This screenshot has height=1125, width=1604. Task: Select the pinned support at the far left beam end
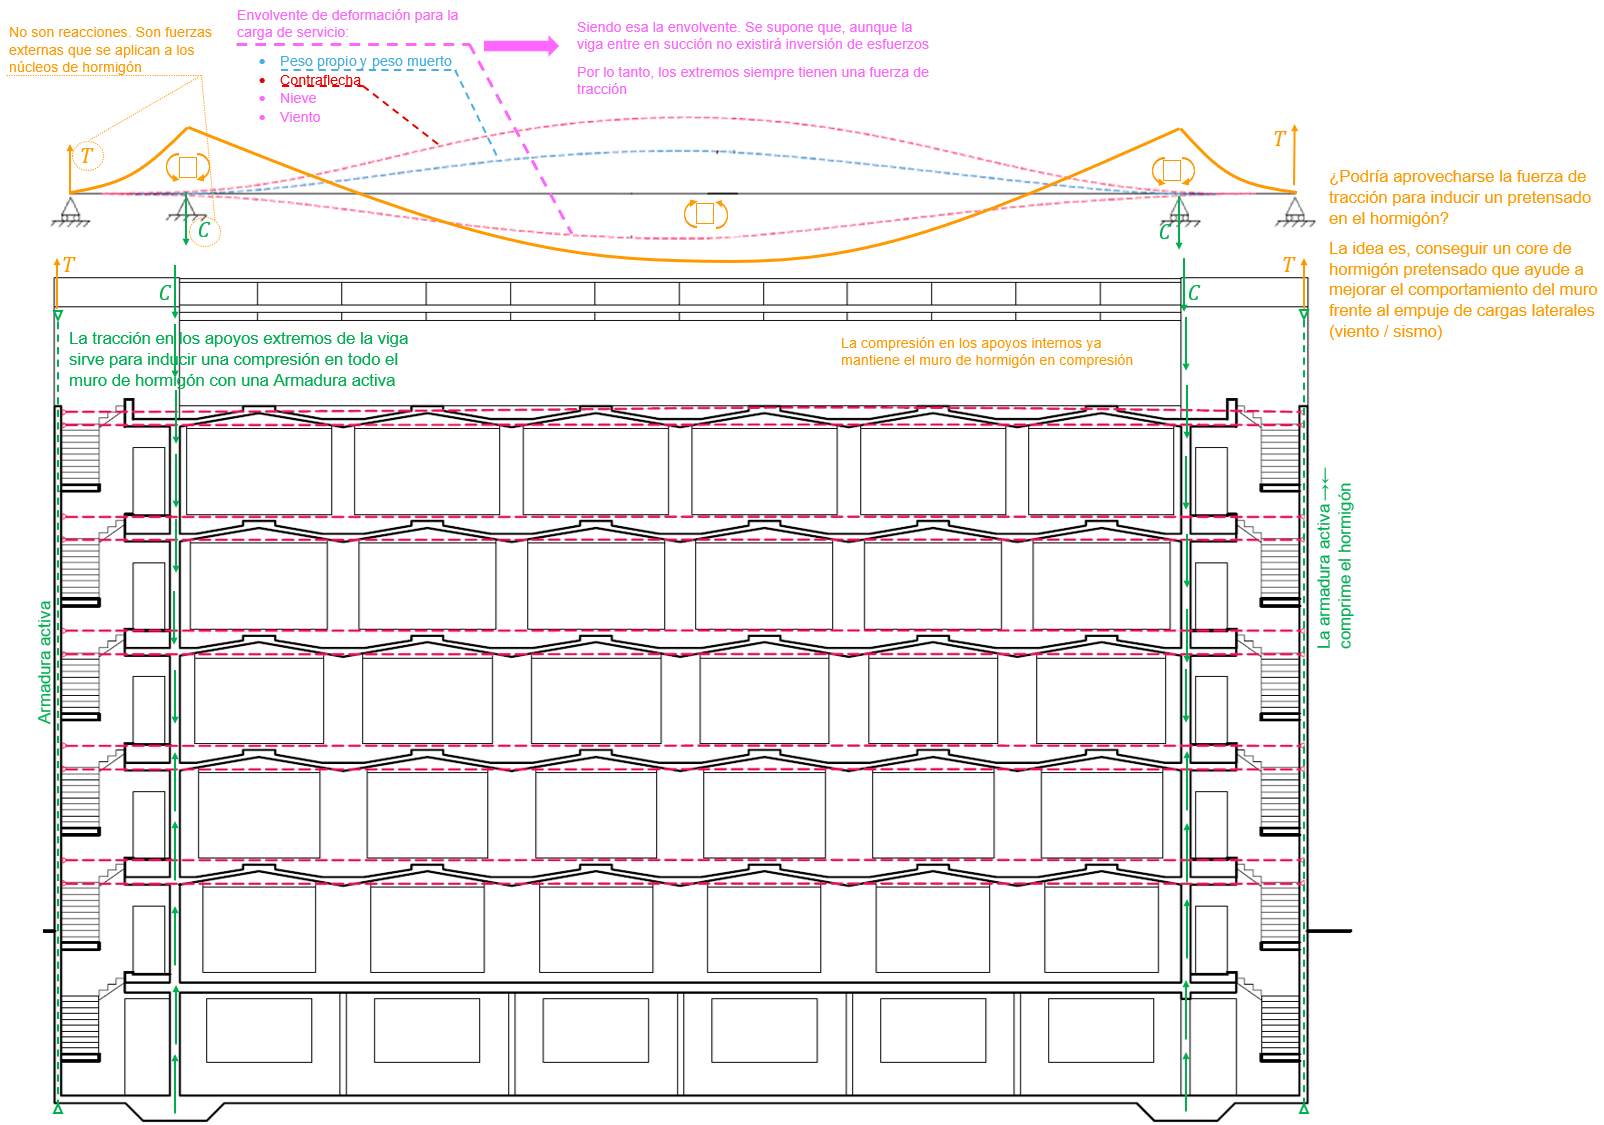point(70,211)
